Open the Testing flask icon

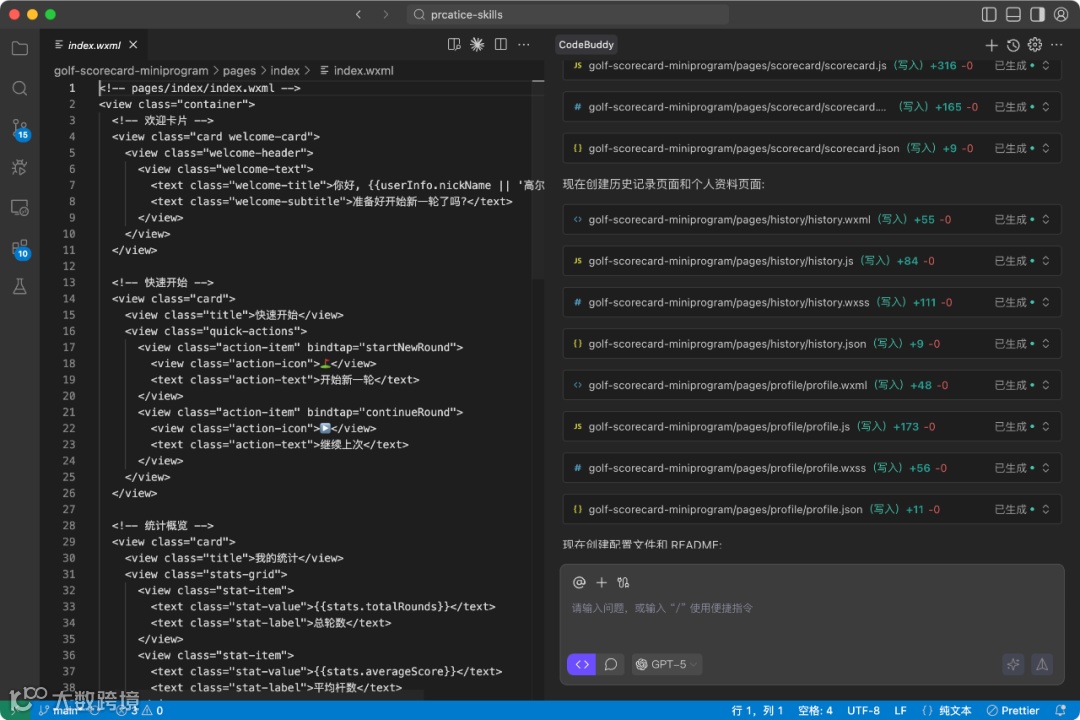(20, 287)
